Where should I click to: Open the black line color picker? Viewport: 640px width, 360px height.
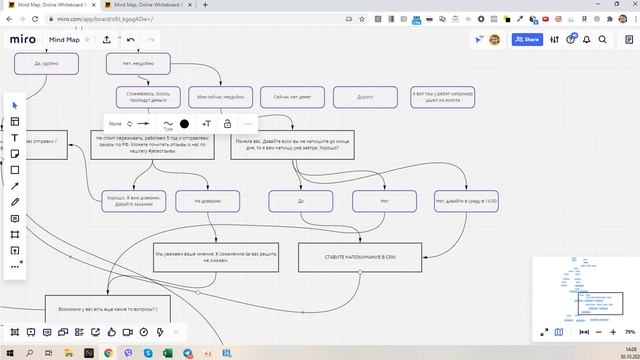coord(184,124)
